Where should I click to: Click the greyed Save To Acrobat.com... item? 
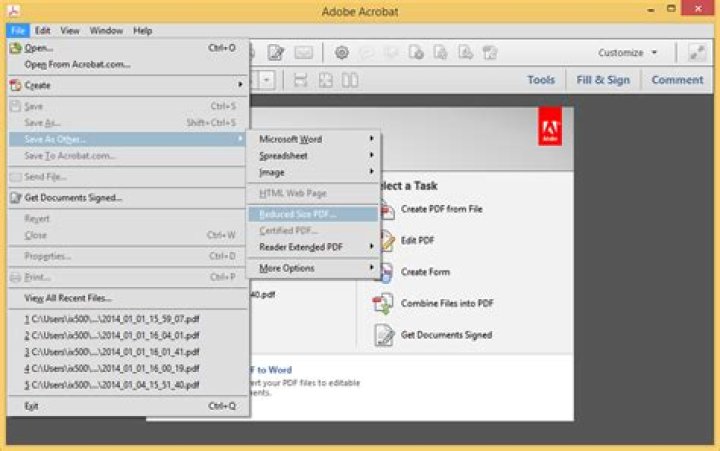click(128, 156)
